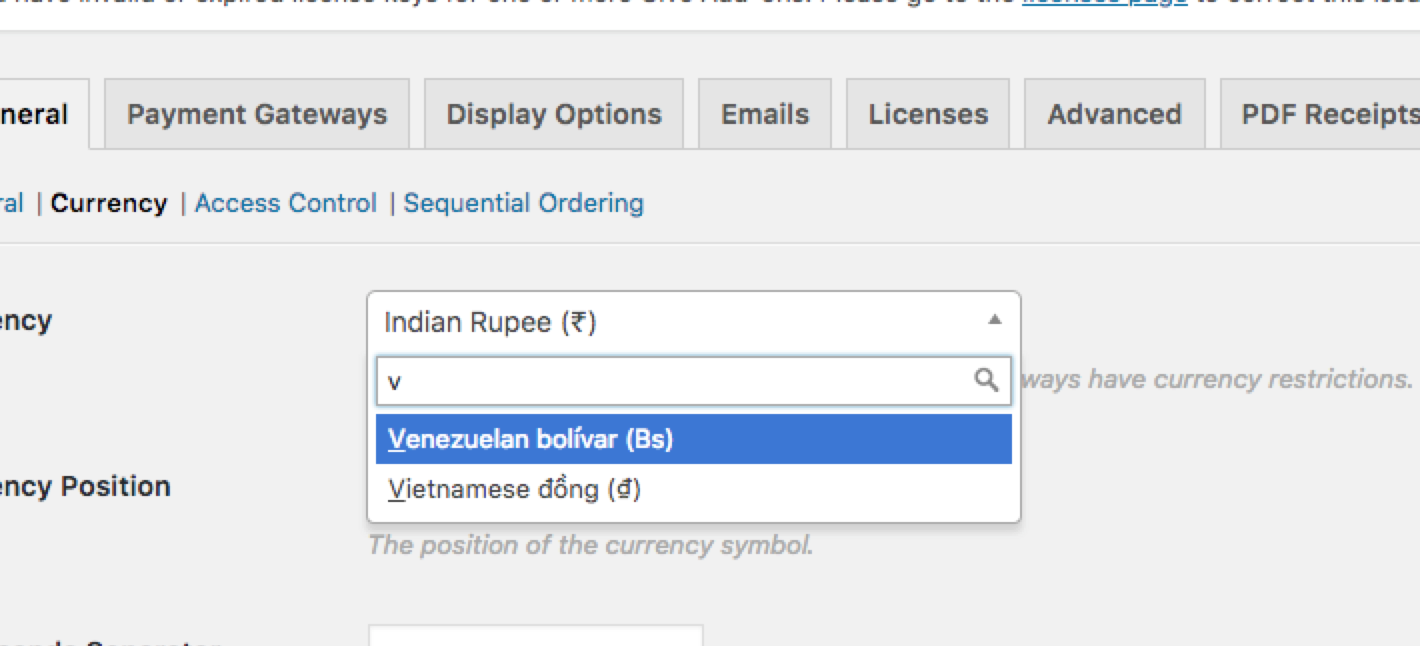Open the Access Control section link
Viewport: 1420px width, 646px height.
286,203
